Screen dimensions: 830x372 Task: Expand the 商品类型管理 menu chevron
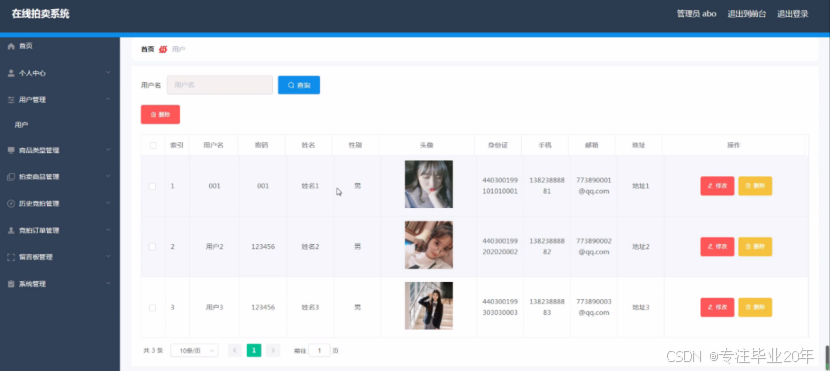108,150
